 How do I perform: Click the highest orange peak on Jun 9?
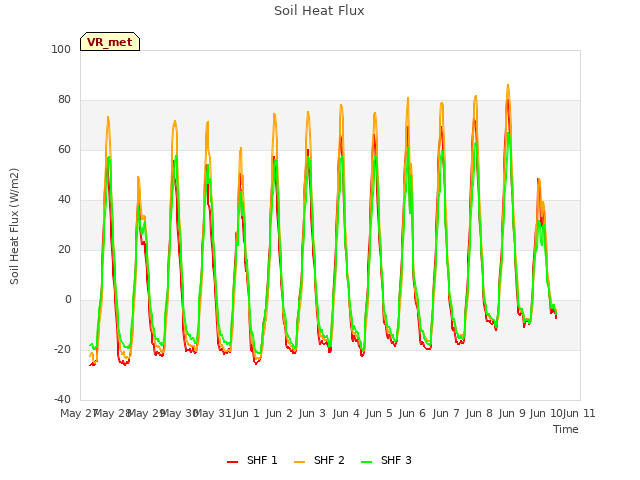click(508, 85)
